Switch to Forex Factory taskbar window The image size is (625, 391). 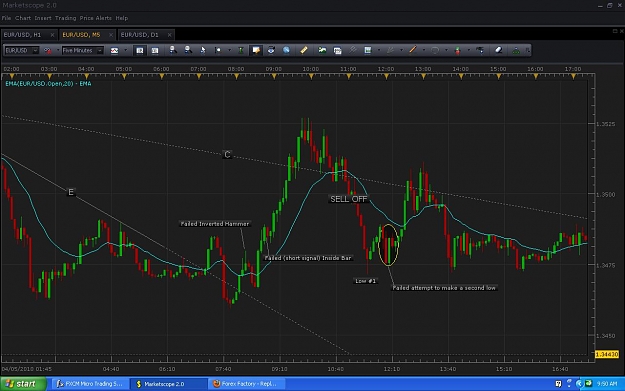pos(247,384)
